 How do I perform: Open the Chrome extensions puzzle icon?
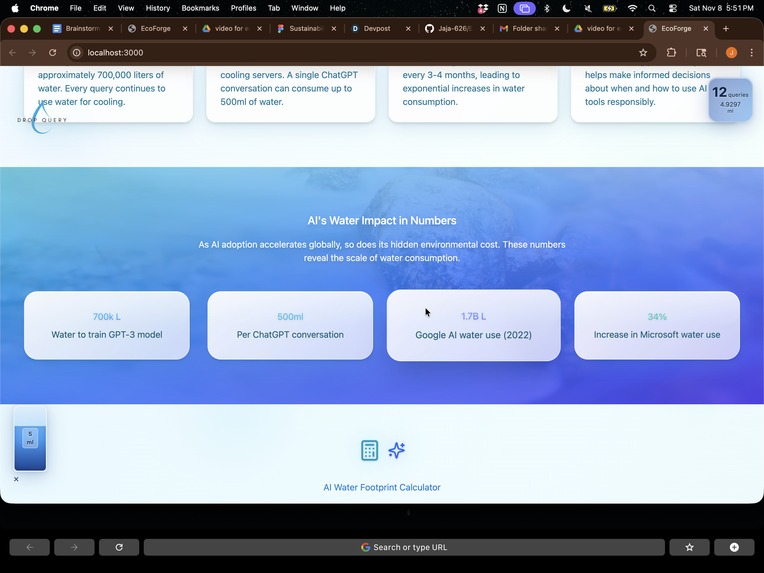pos(671,53)
